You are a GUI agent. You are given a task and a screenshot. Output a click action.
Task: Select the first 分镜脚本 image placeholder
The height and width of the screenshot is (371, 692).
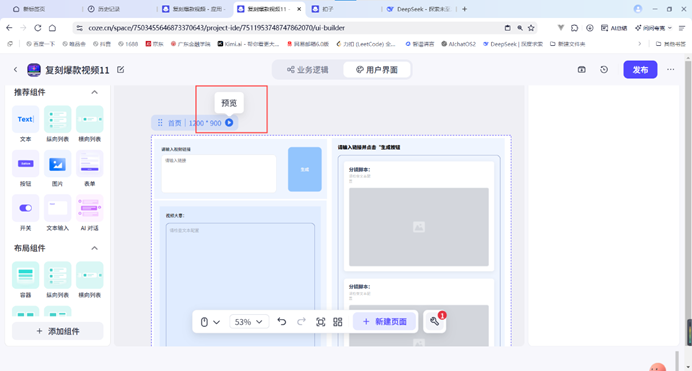419,227
